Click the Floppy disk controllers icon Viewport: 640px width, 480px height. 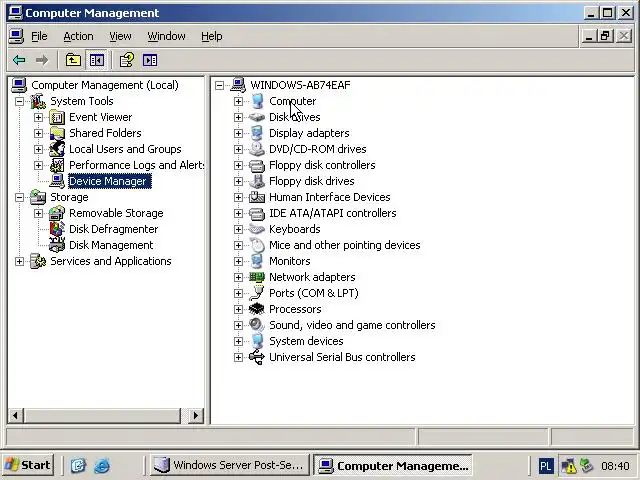257,165
